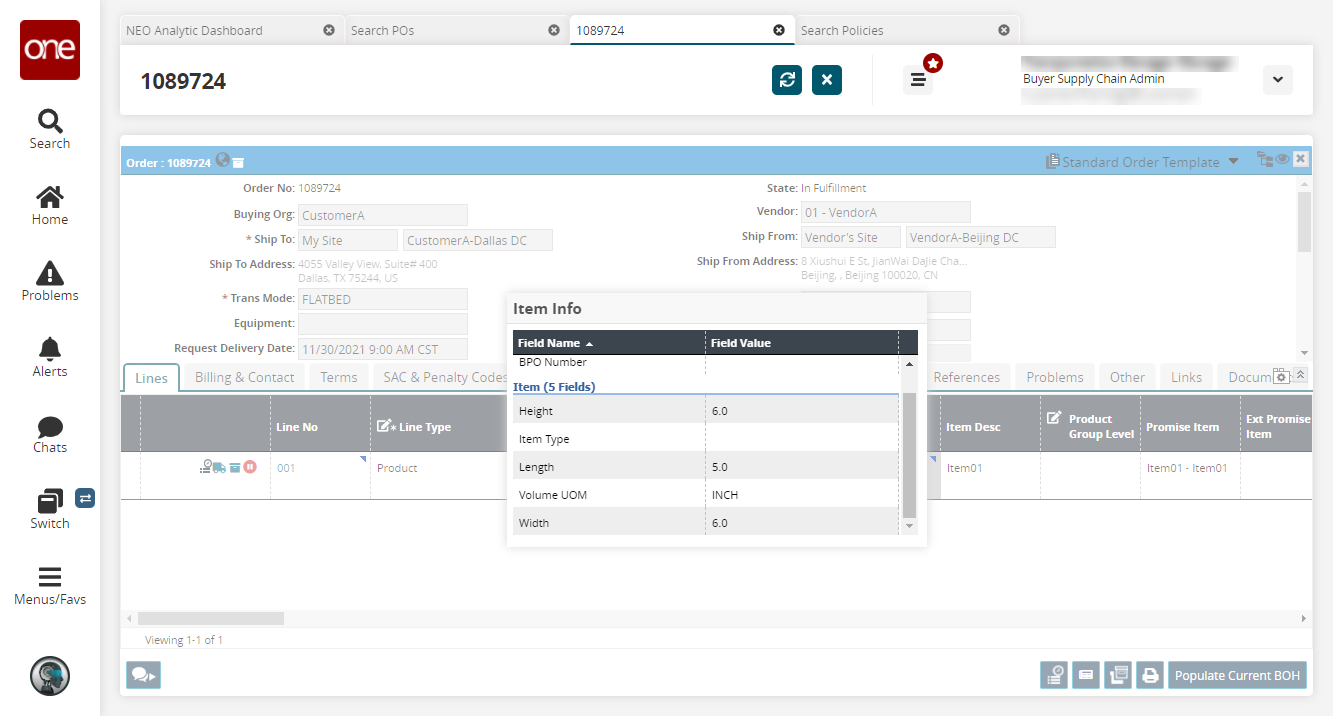Image resolution: width=1333 pixels, height=716 pixels.
Task: Toggle the eye visibility icon in order header
Action: [1282, 159]
